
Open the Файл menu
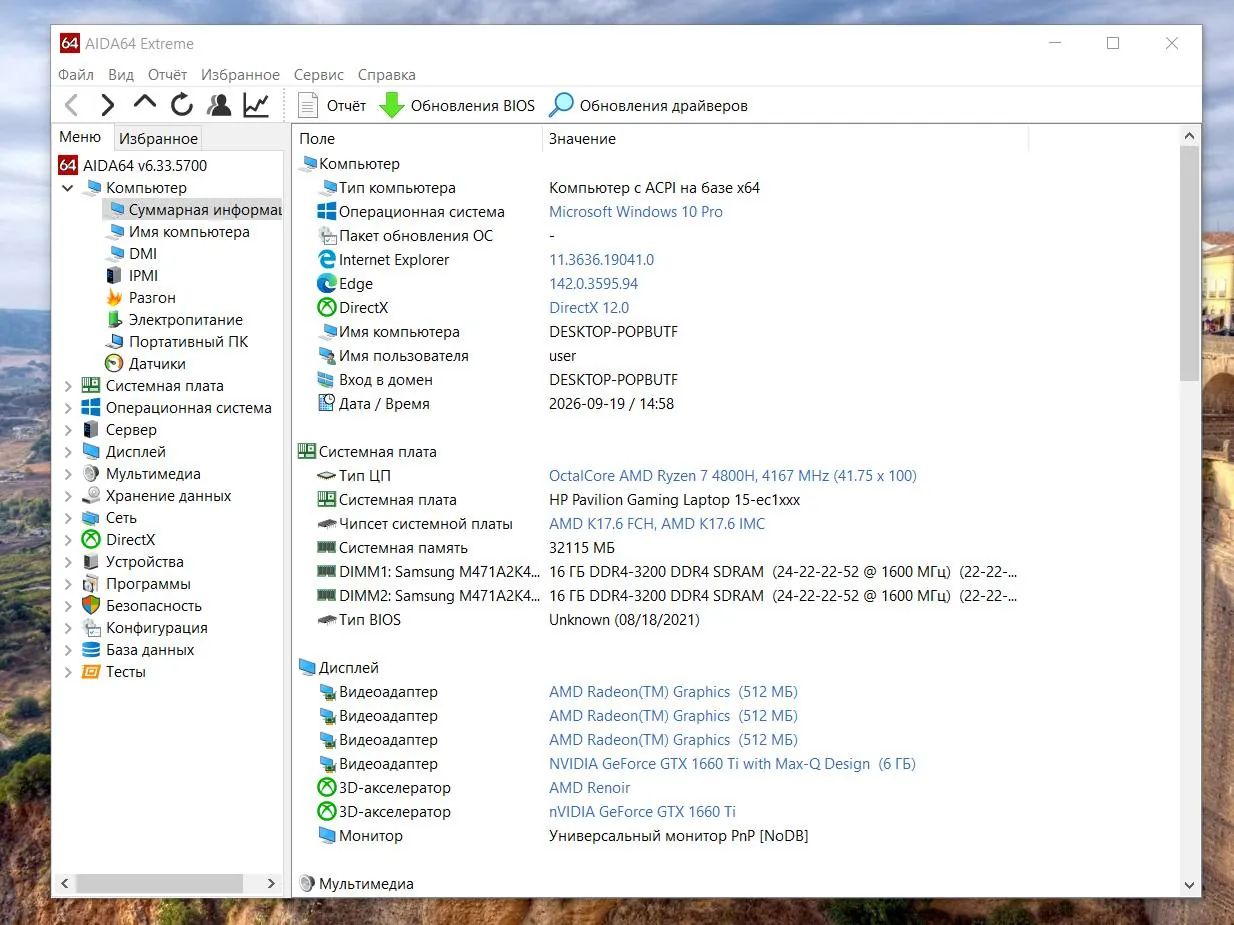click(x=76, y=75)
